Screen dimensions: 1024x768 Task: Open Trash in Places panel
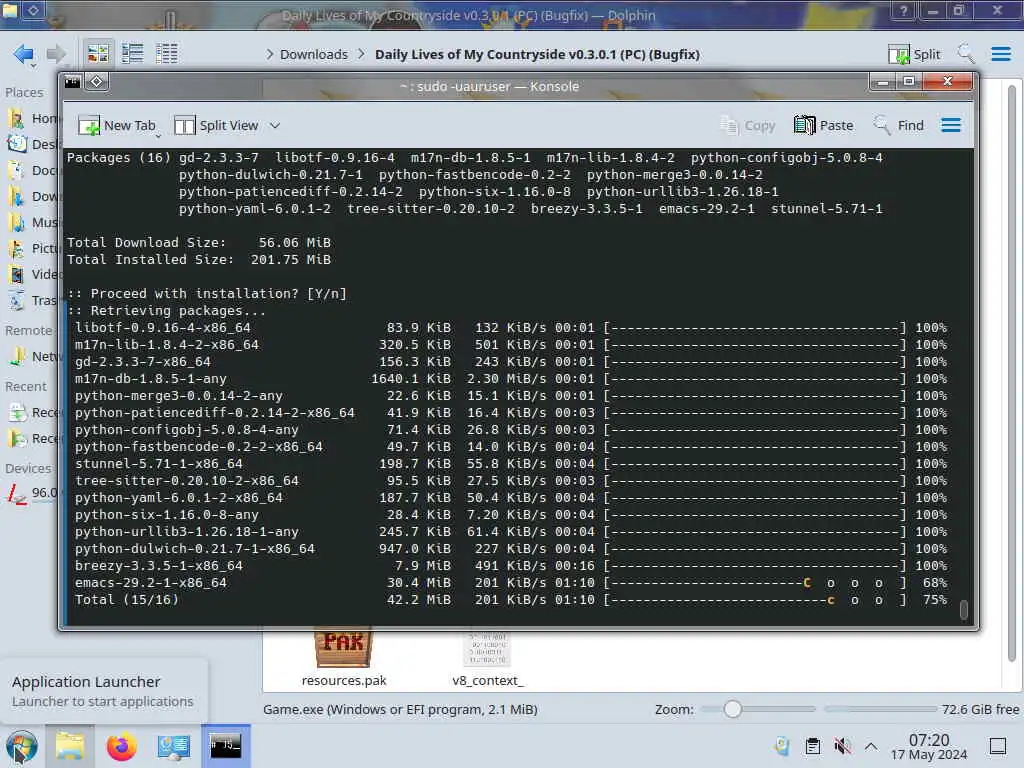pos(33,300)
